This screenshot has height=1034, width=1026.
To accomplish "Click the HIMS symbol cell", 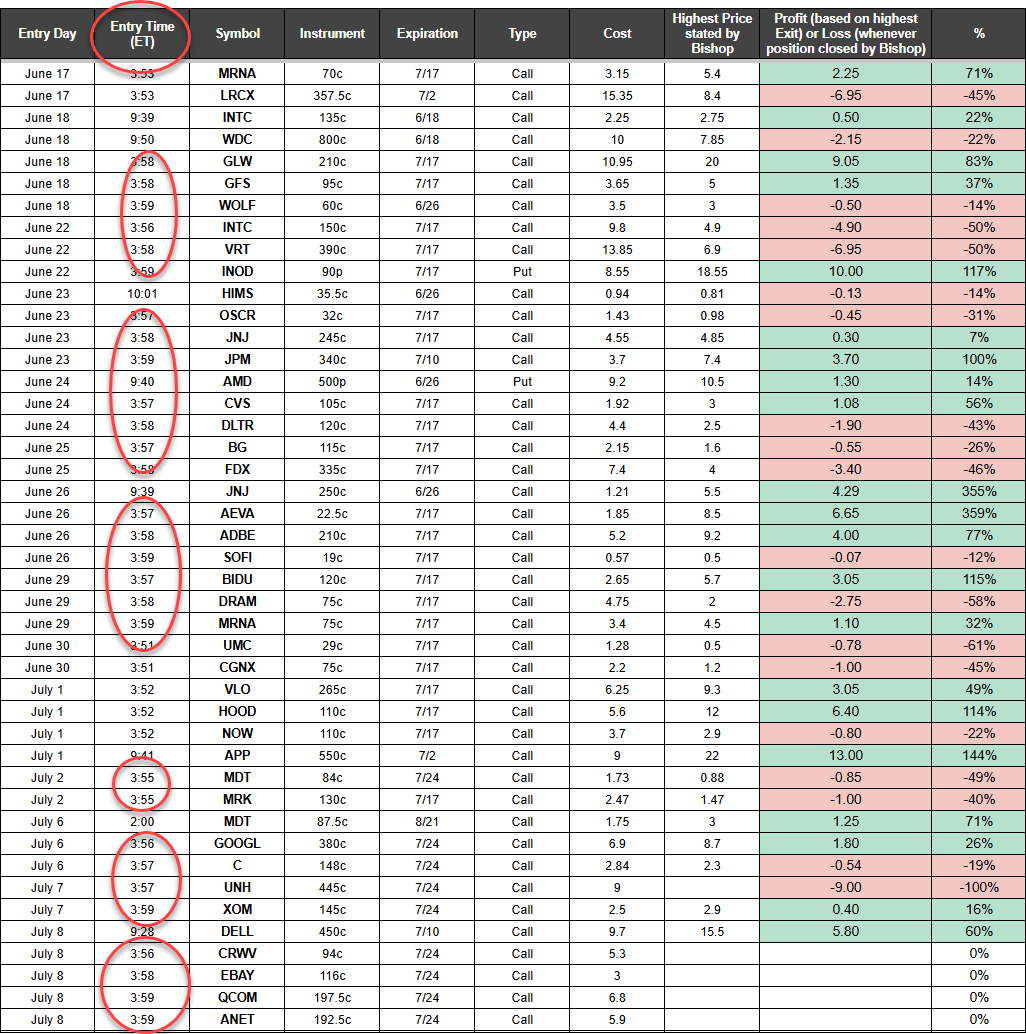I will point(237,293).
